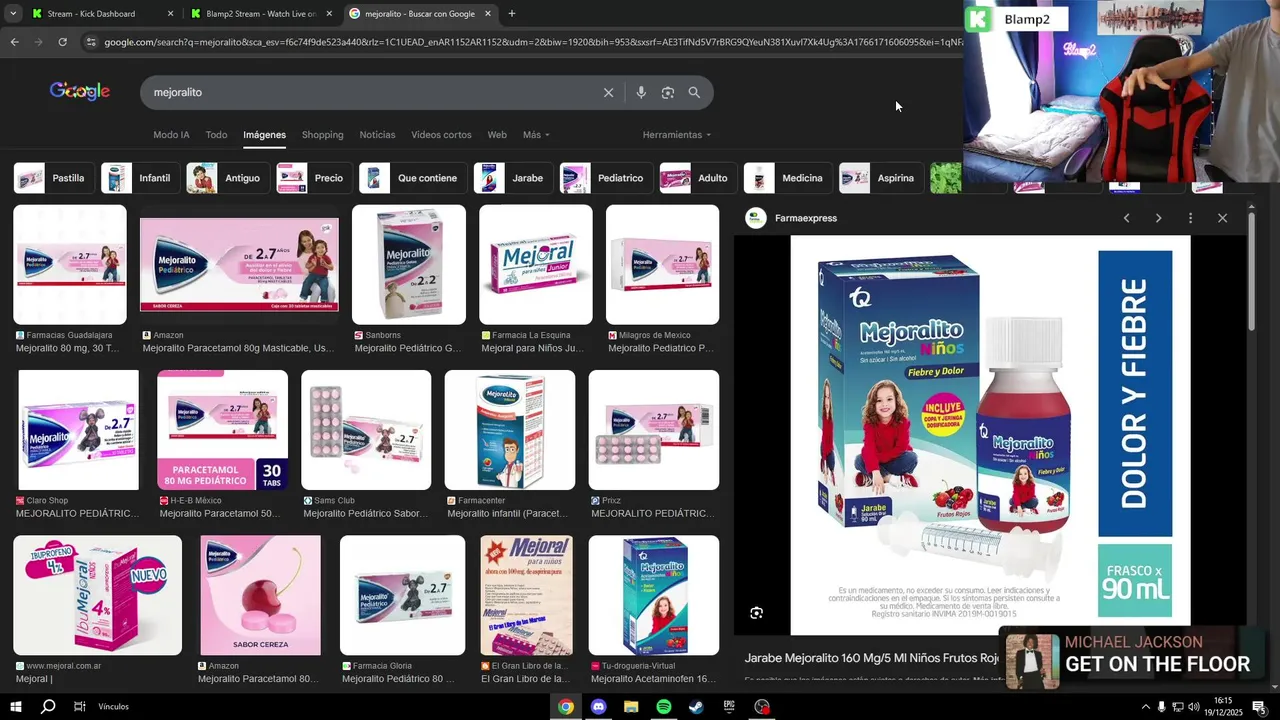Screen dimensions: 1280x720
Task: Expand the Más dropdown menu
Action: click(x=536, y=135)
